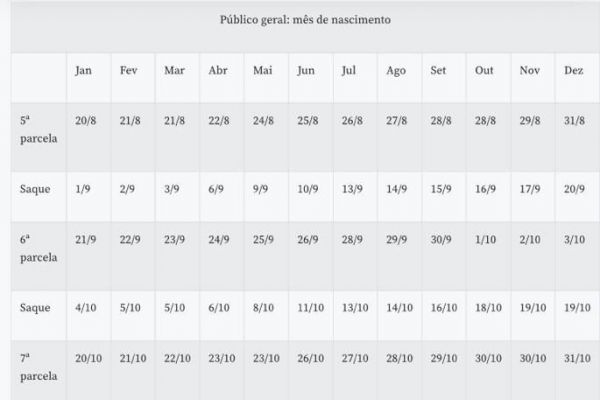This screenshot has height=400, width=600.
Task: Click the 3/10 date cell
Action: tap(574, 240)
